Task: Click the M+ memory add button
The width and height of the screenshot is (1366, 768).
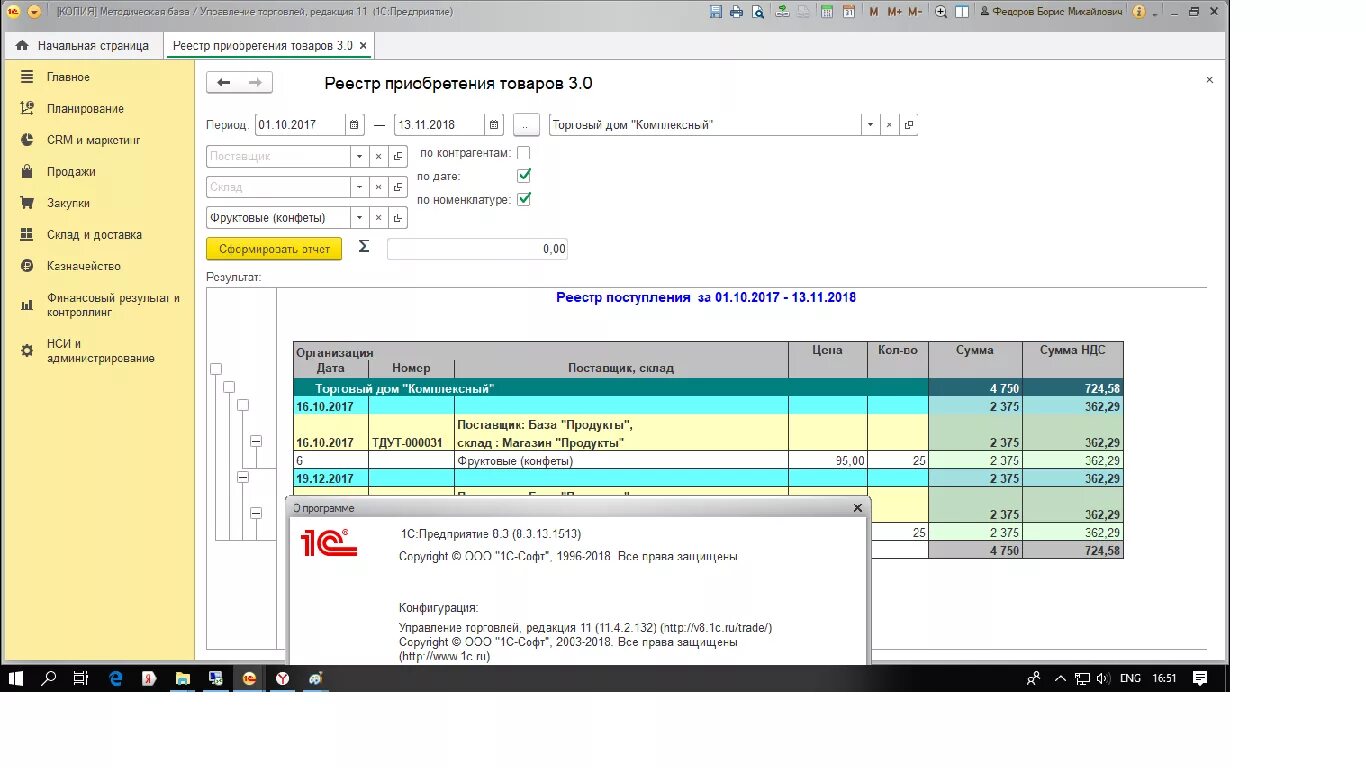Action: tap(894, 12)
